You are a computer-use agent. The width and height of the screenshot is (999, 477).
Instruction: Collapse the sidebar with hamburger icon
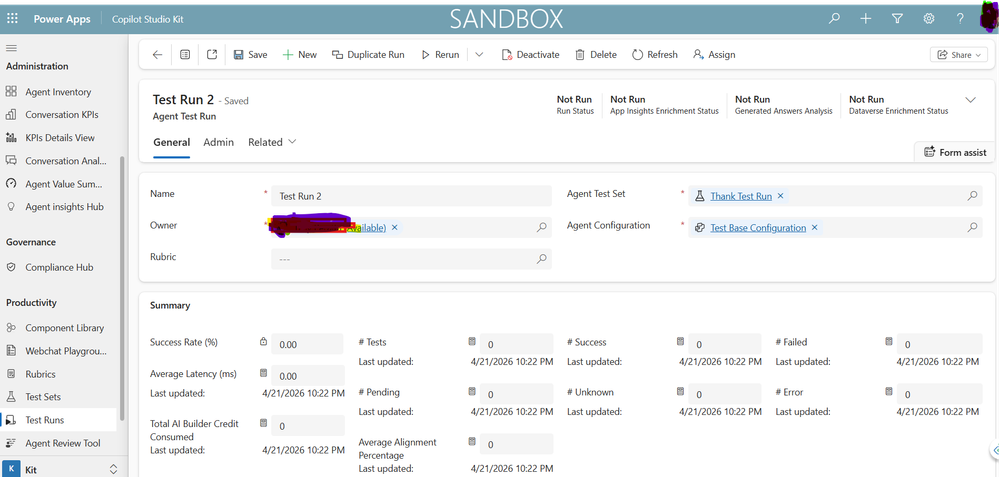pos(11,48)
